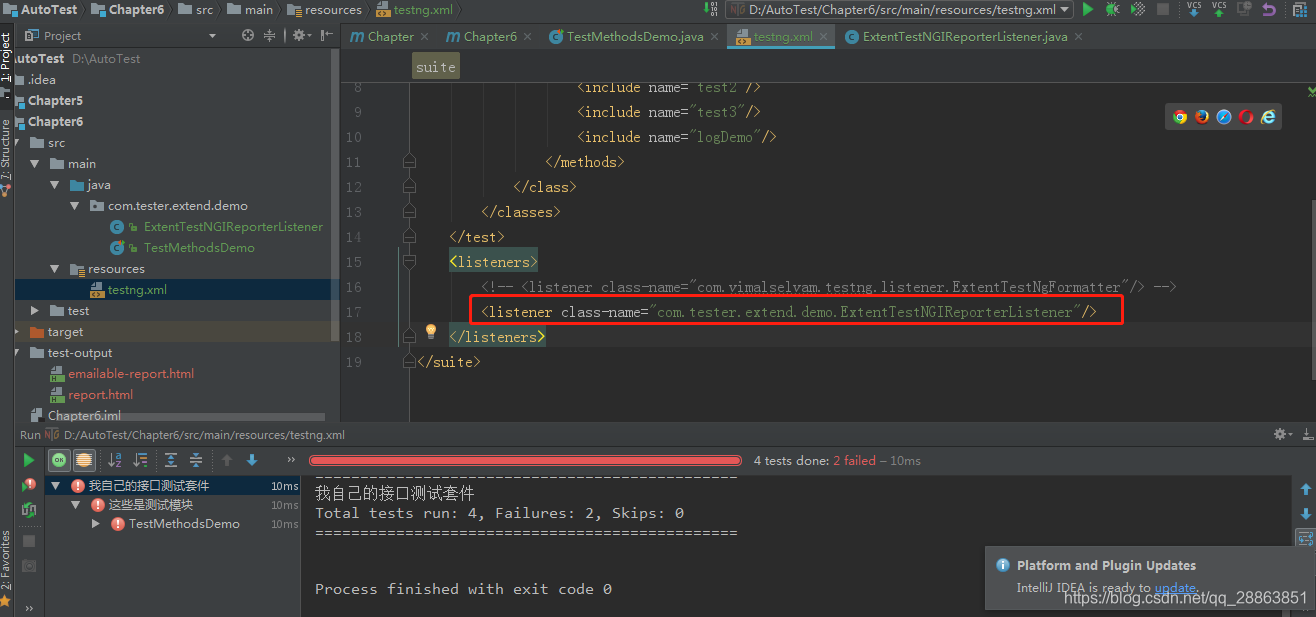Open the run configuration dropdown
The image size is (1316, 617).
tap(900, 10)
